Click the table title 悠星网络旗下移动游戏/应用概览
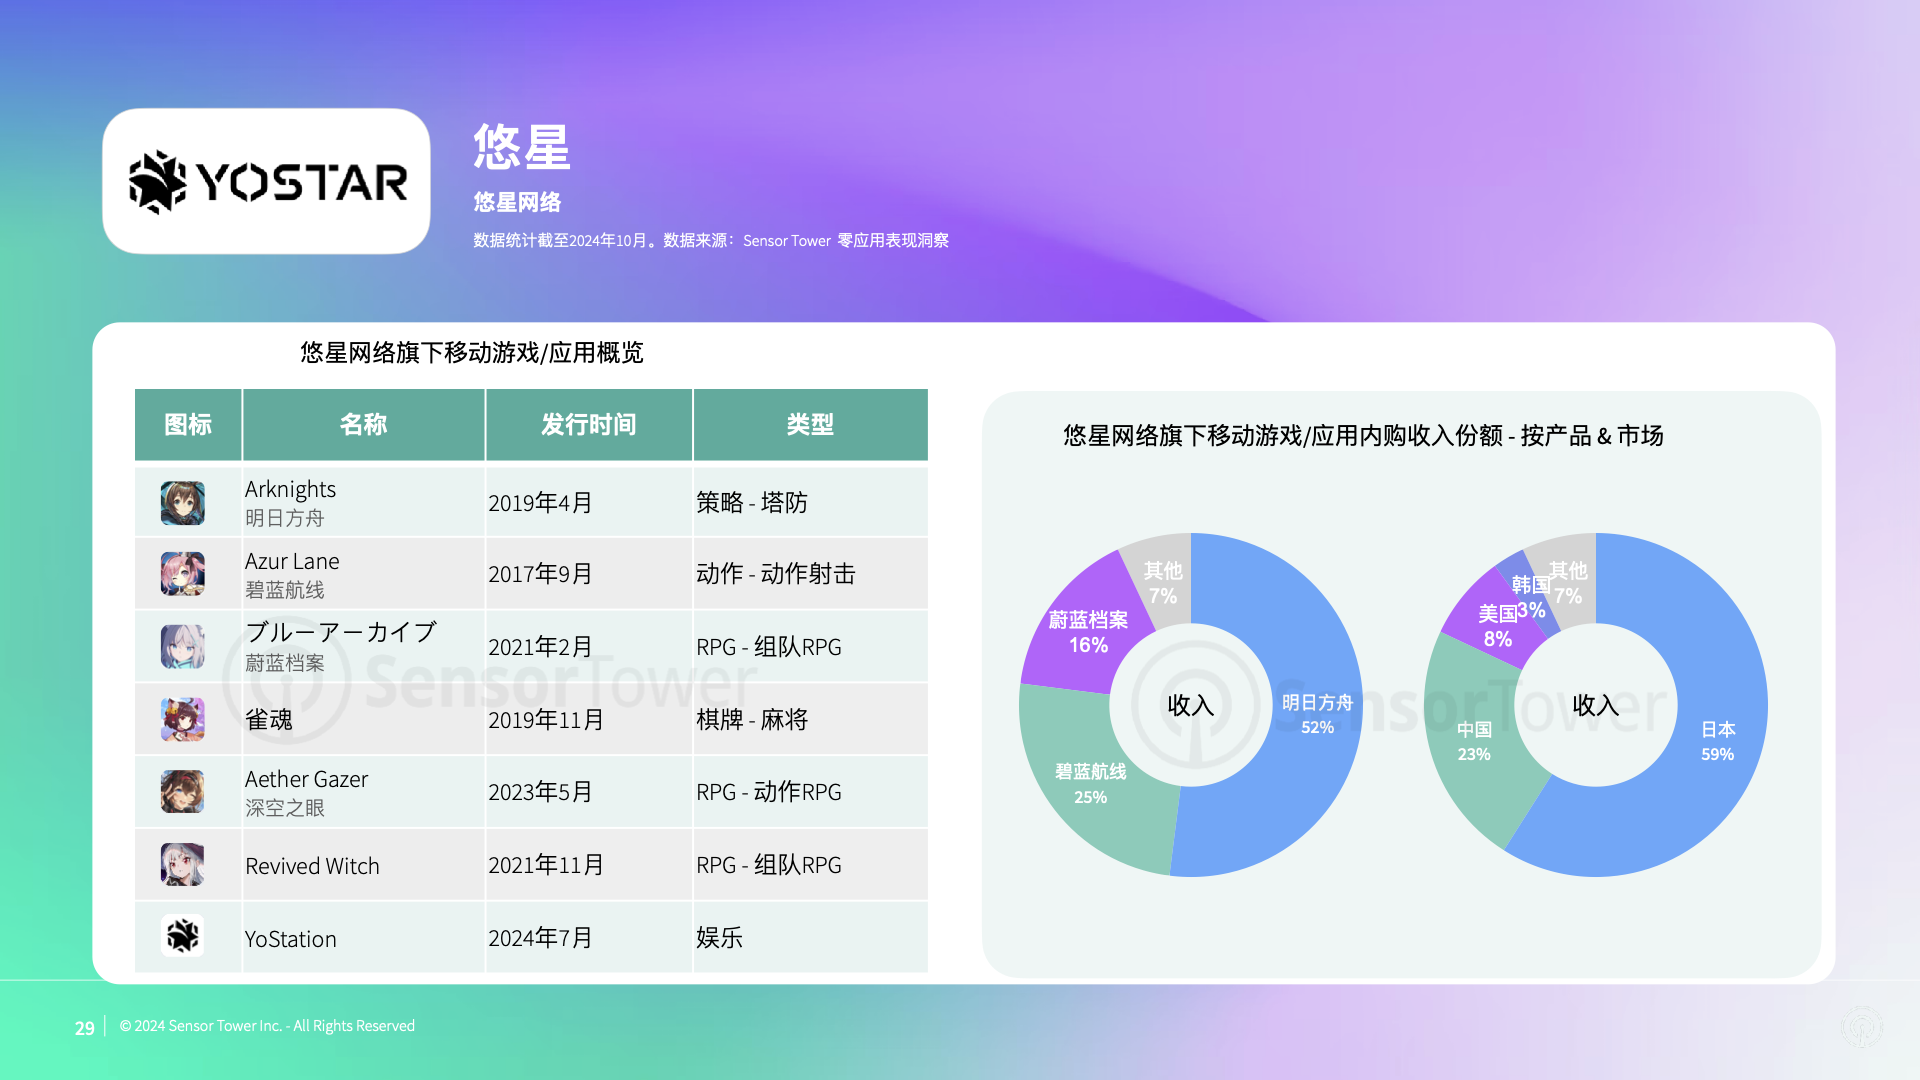 (x=472, y=352)
